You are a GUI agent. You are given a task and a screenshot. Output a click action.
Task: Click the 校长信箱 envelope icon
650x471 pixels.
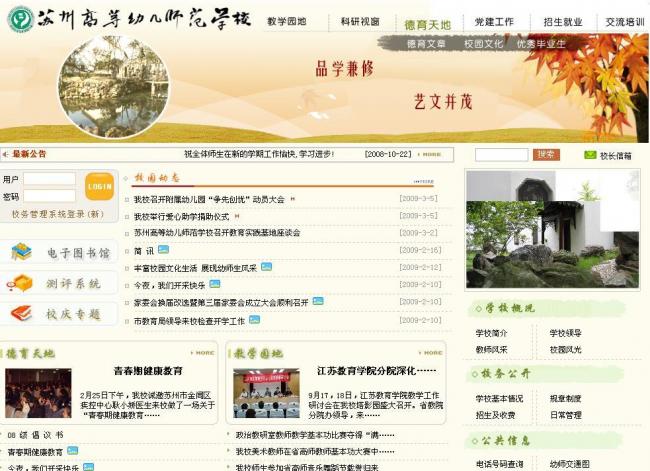pos(590,155)
